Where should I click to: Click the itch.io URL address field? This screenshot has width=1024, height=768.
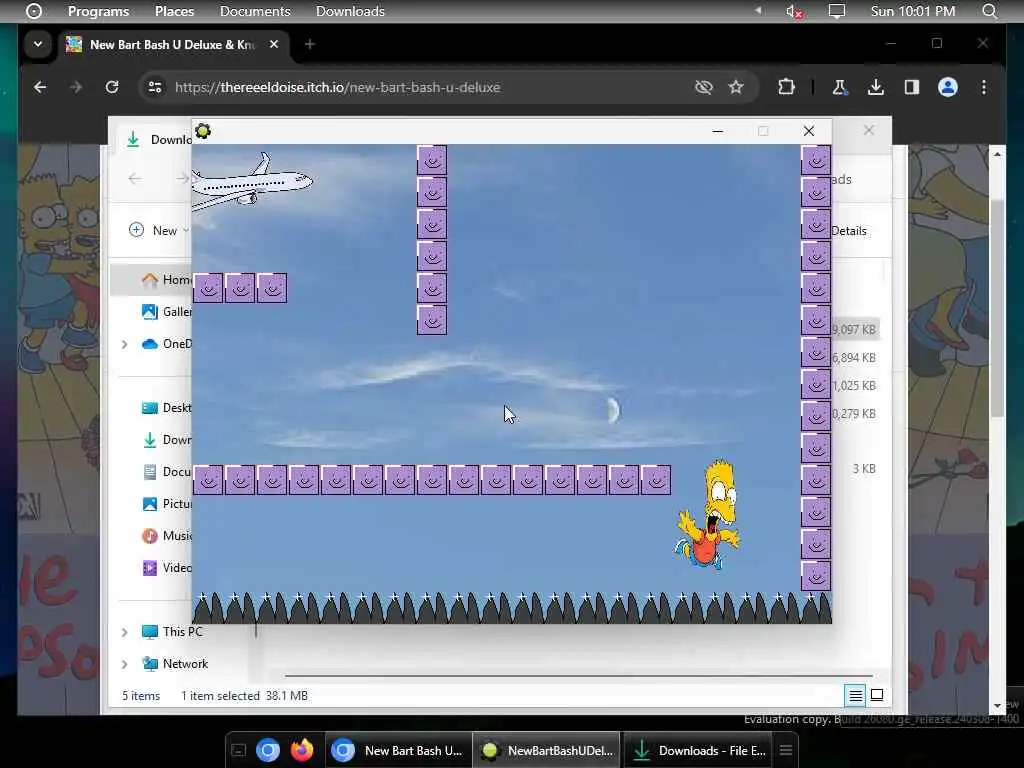337,87
